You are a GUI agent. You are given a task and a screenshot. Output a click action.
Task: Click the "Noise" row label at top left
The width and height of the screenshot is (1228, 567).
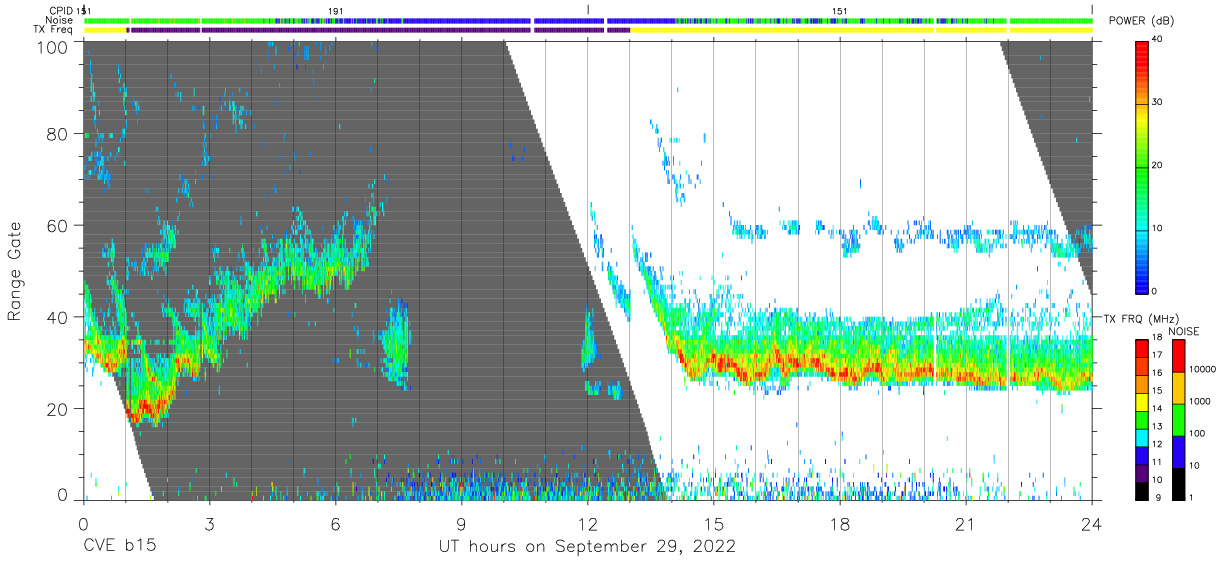click(61, 20)
